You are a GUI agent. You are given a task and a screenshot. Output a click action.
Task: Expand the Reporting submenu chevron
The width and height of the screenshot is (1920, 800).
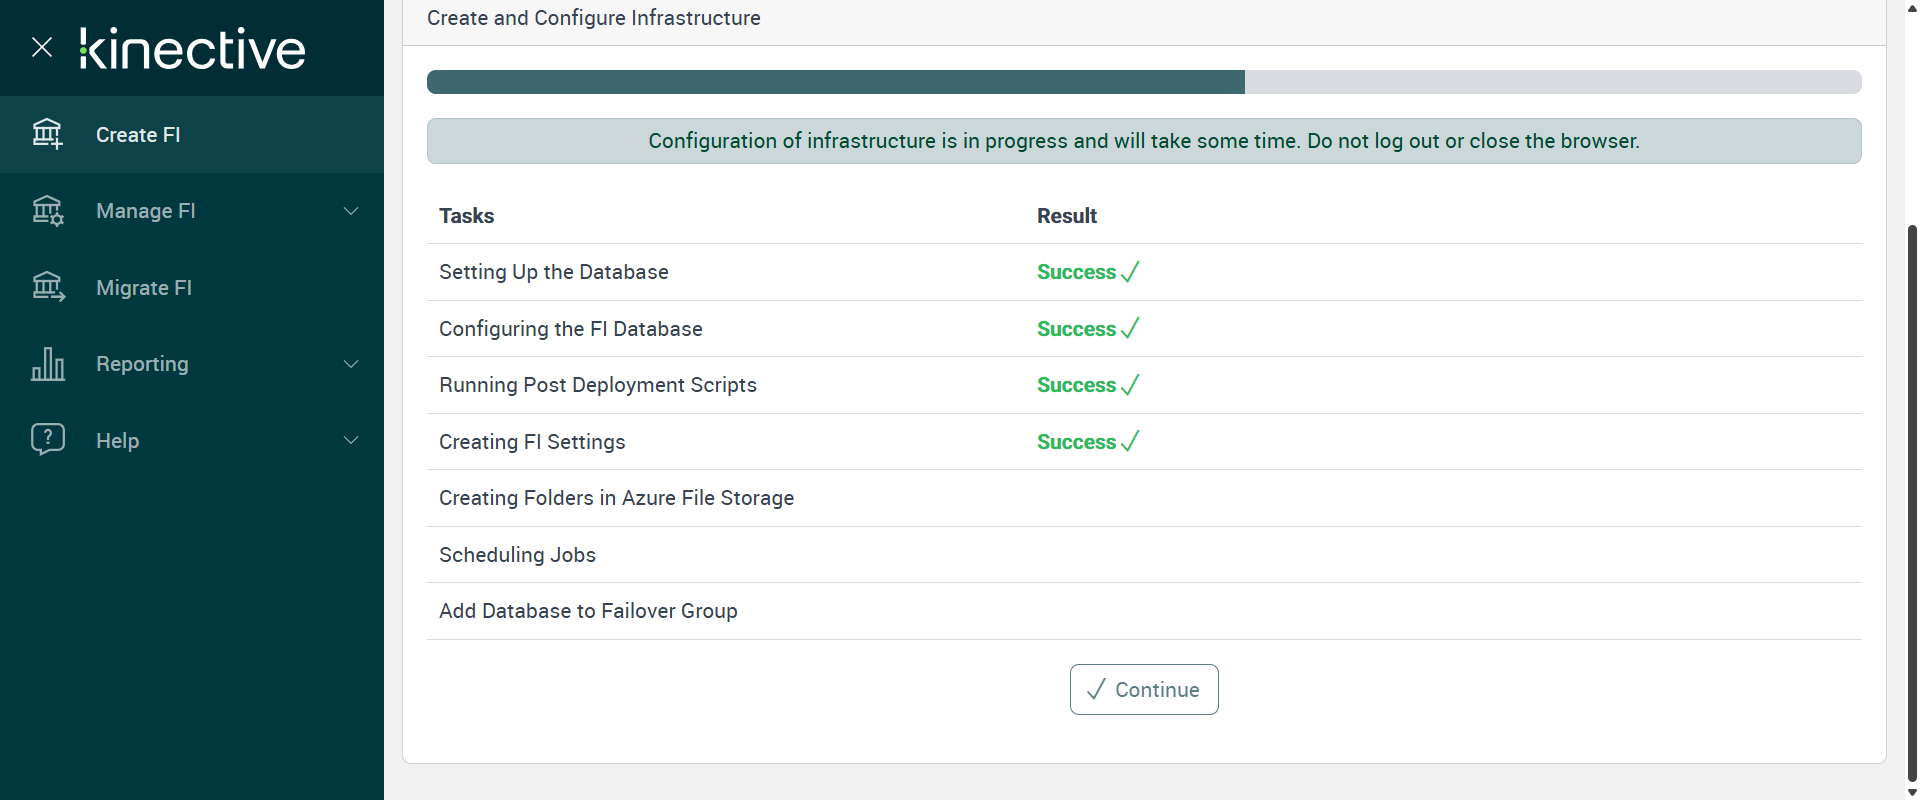(351, 364)
